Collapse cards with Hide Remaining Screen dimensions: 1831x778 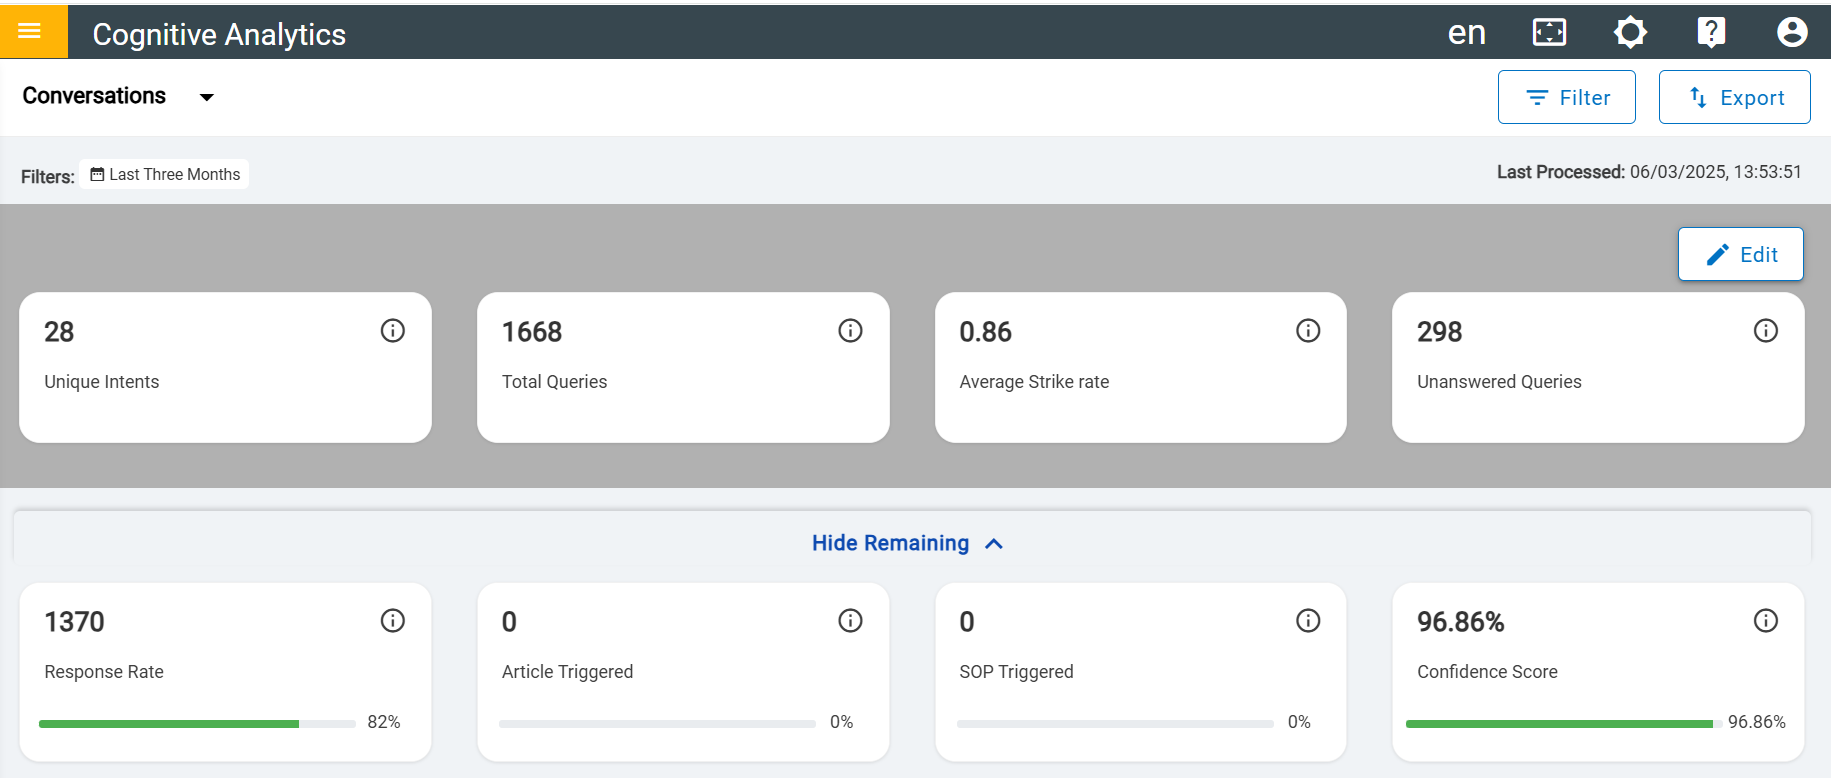pyautogui.click(x=906, y=543)
